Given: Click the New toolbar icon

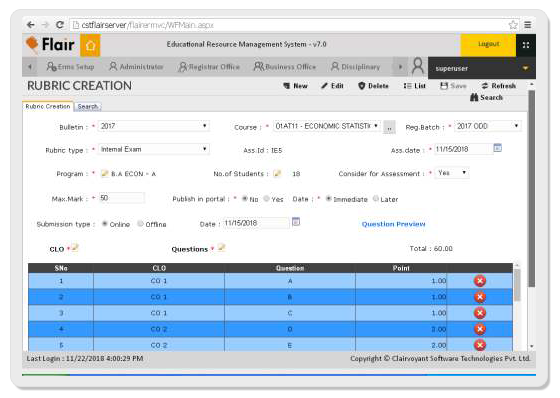Looking at the screenshot, I should (x=286, y=86).
